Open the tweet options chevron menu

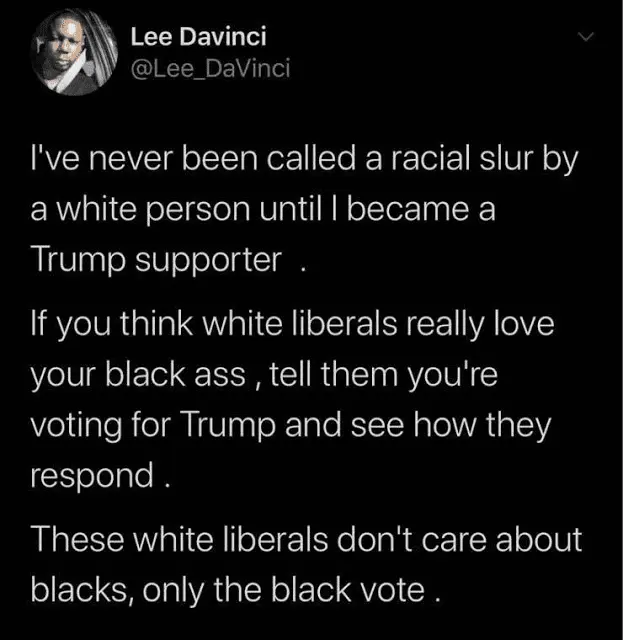[586, 37]
